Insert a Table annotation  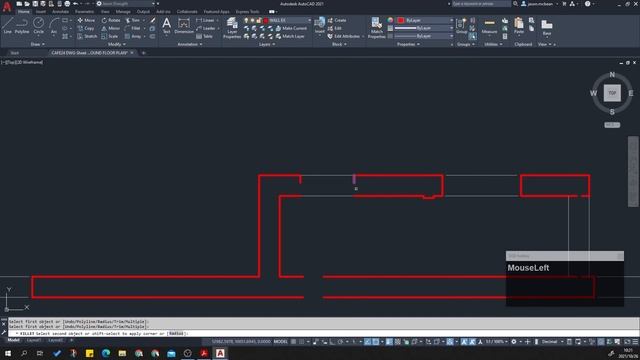coord(204,36)
